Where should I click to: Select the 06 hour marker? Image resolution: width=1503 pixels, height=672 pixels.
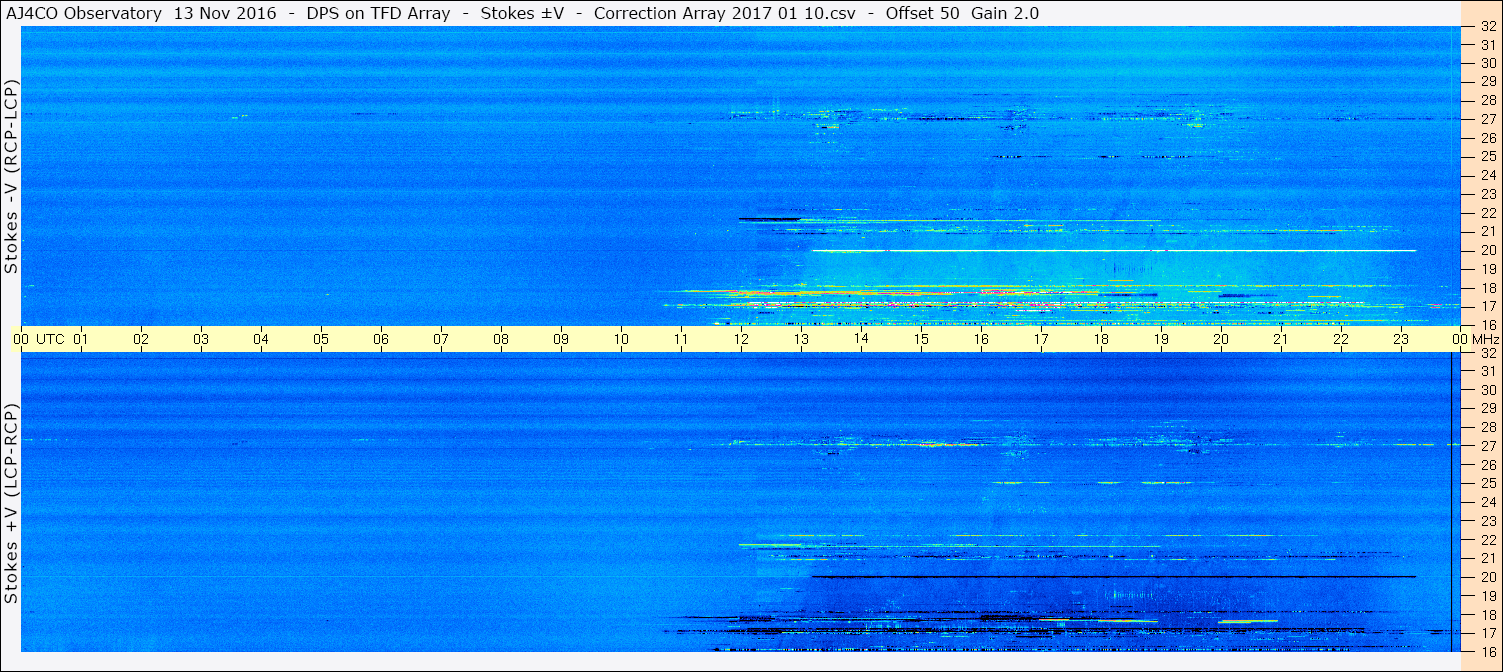381,340
